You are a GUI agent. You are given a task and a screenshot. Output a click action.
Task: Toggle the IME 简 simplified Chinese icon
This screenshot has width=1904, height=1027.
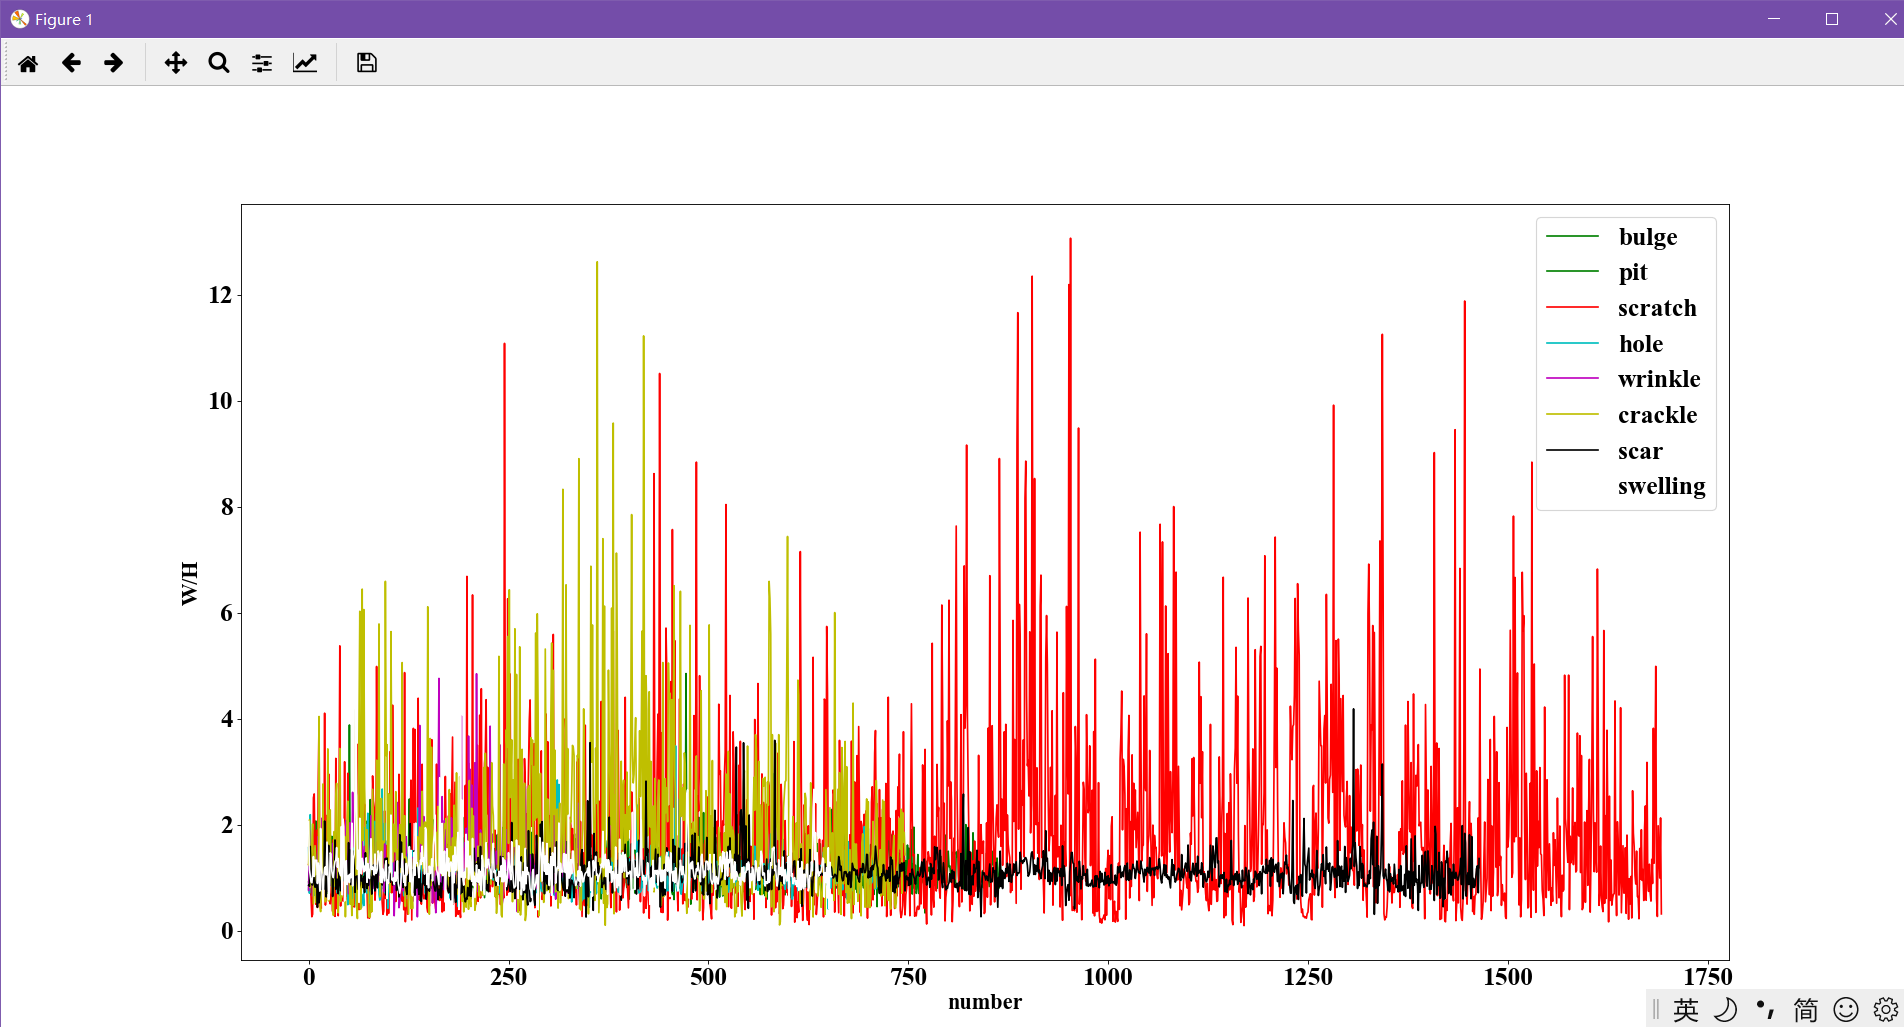pyautogui.click(x=1806, y=1010)
